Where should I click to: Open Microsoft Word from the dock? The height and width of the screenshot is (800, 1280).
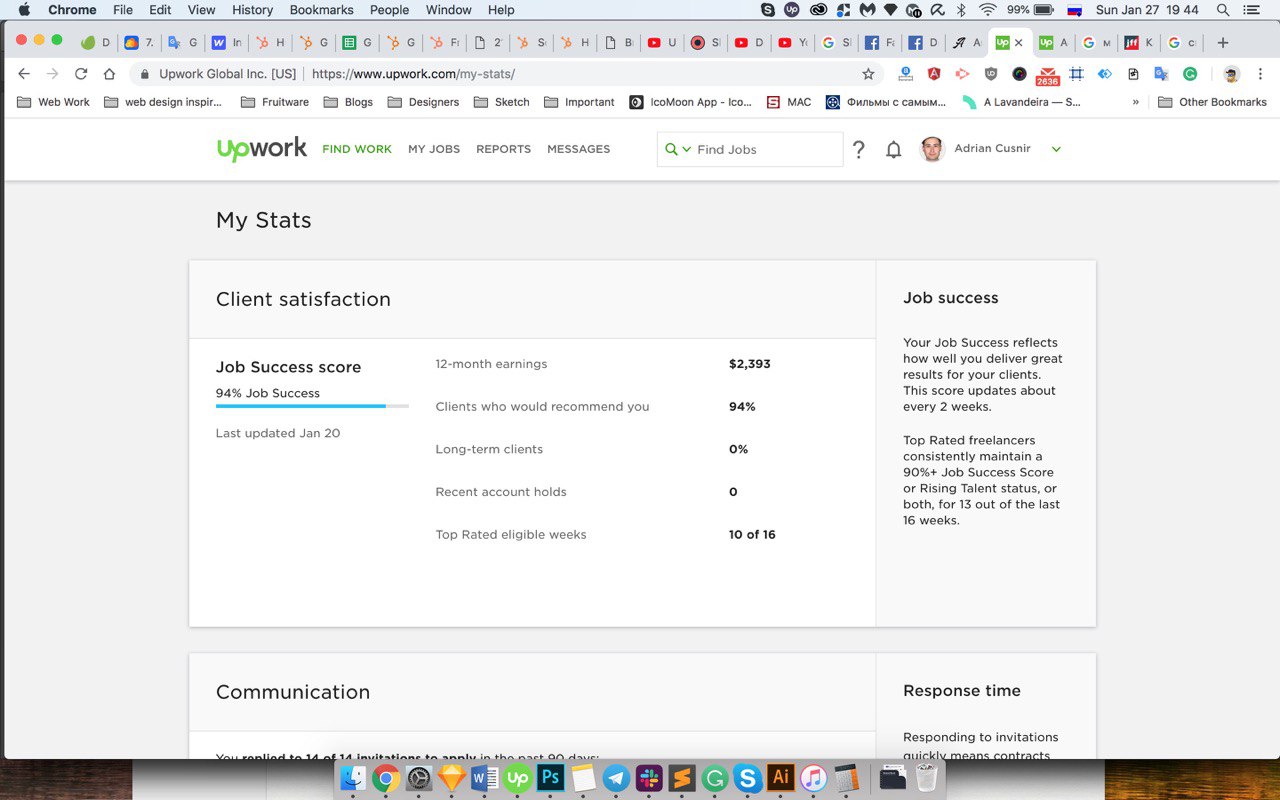tap(485, 778)
